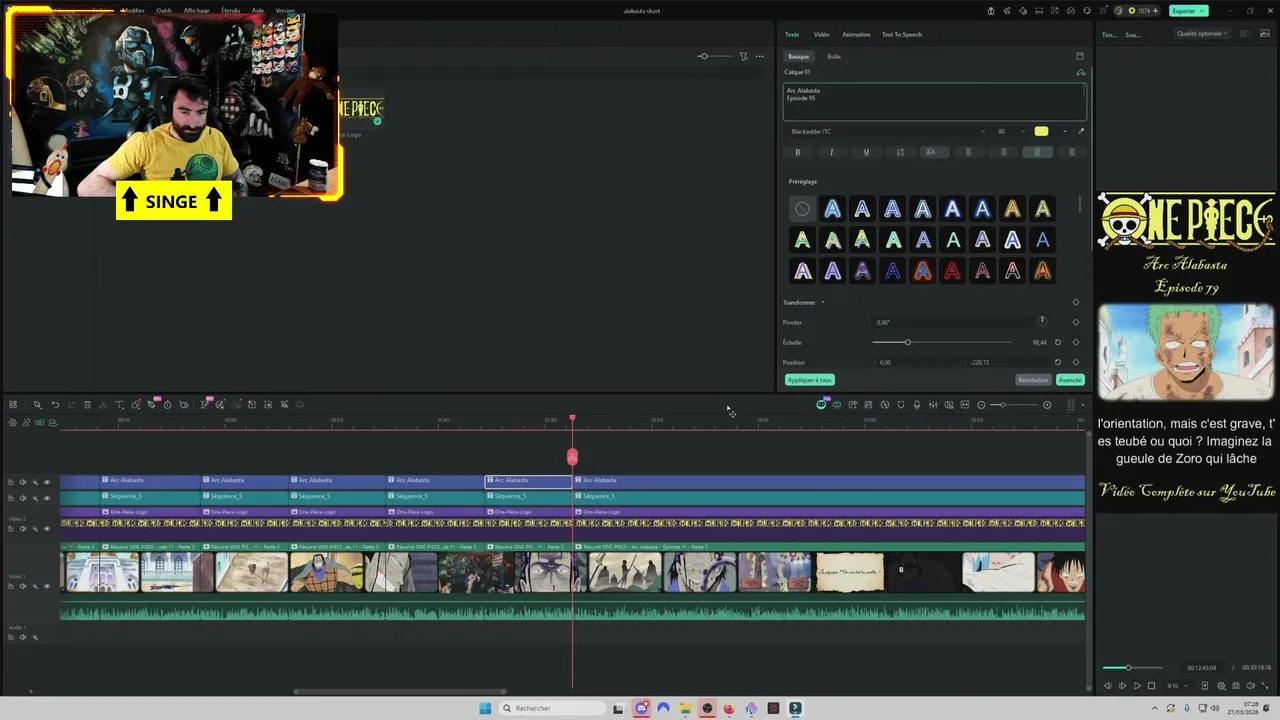Toggle visibility of the Arc Alabasta text track
Image resolution: width=1280 pixels, height=720 pixels.
click(46, 482)
